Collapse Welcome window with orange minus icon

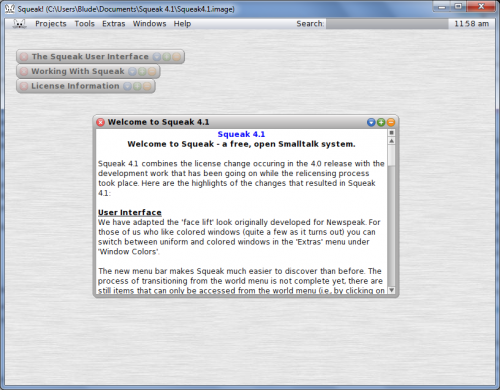point(391,122)
